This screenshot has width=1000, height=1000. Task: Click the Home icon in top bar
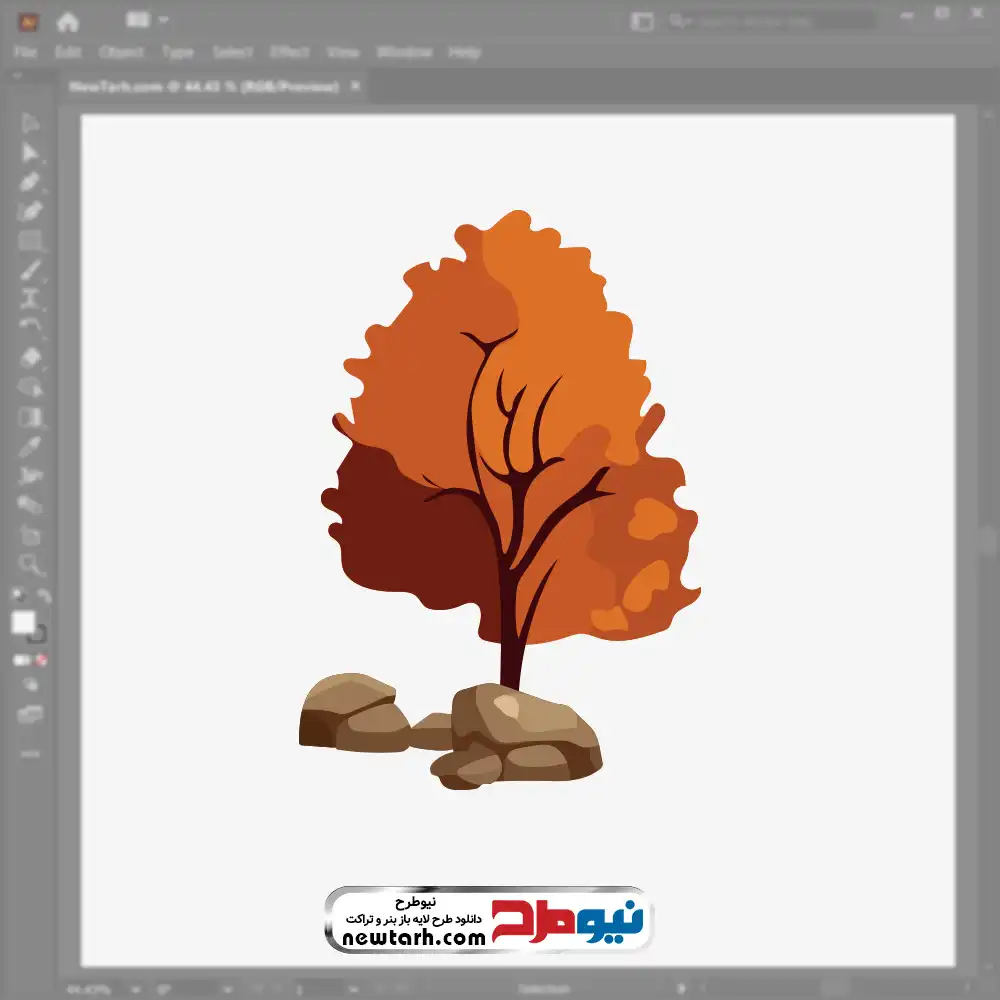(x=67, y=21)
